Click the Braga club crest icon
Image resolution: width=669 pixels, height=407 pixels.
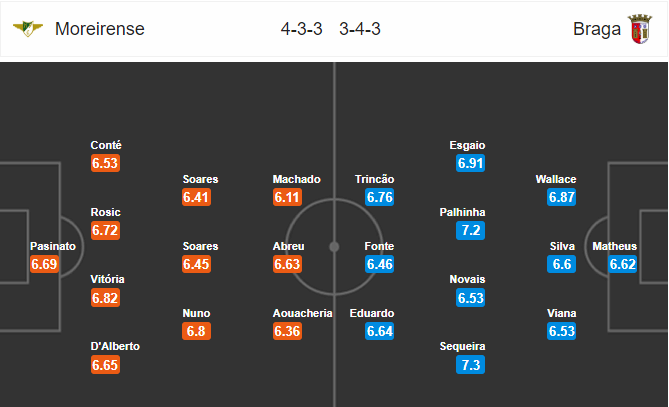(639, 29)
